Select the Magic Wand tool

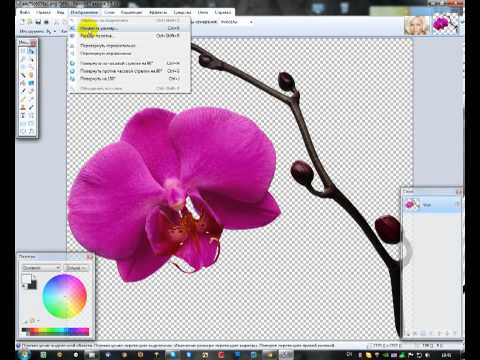(23, 75)
